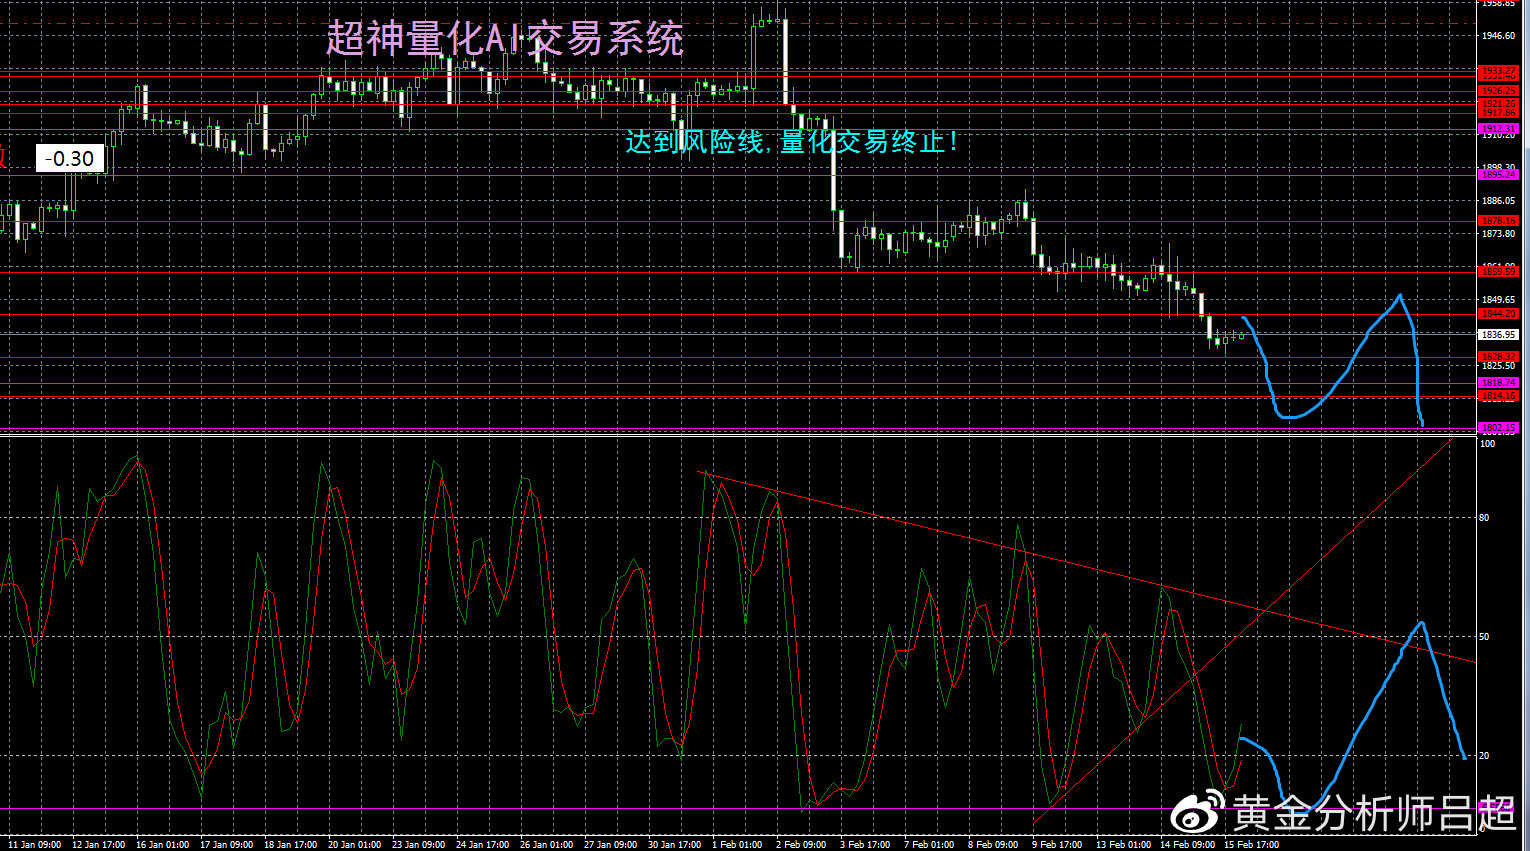This screenshot has height=851, width=1530.
Task: Click the indicator scale value 80
Action: 1485,518
